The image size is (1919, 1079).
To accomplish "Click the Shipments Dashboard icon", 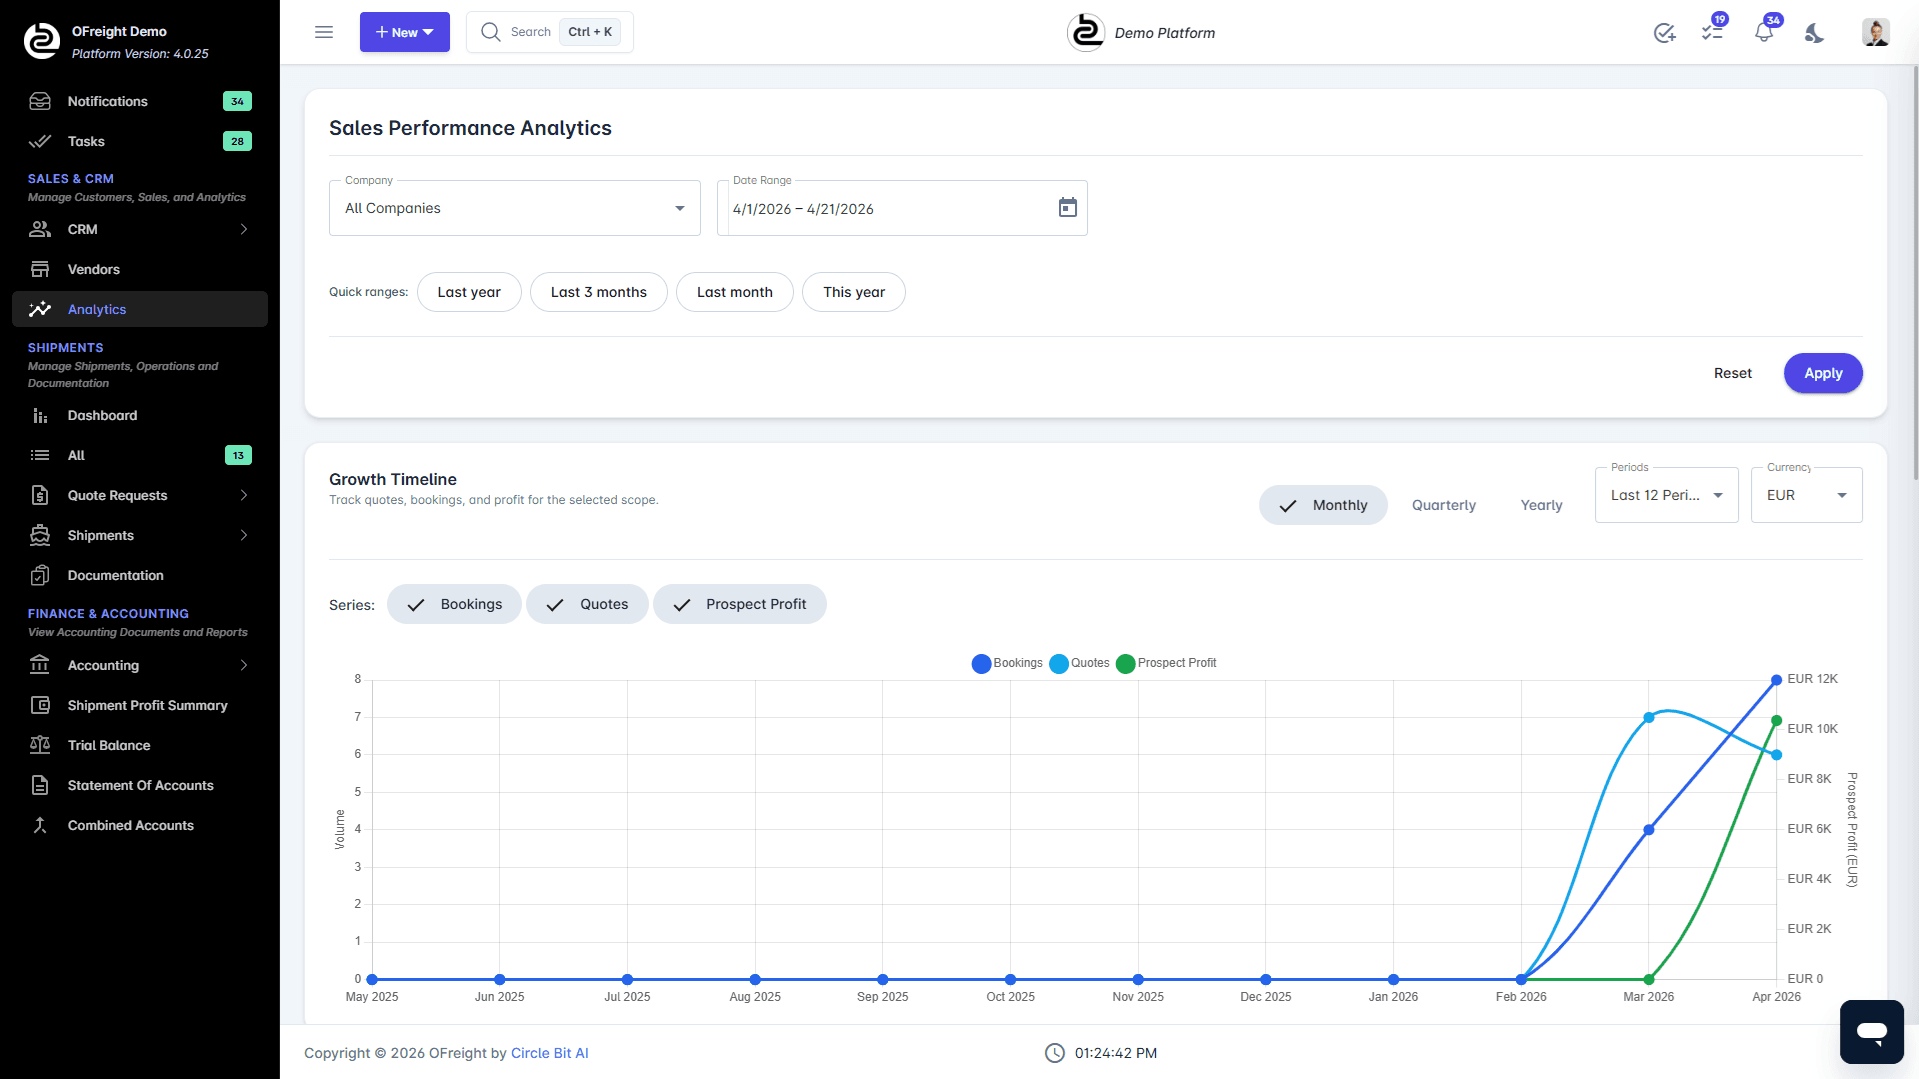I will click(40, 415).
